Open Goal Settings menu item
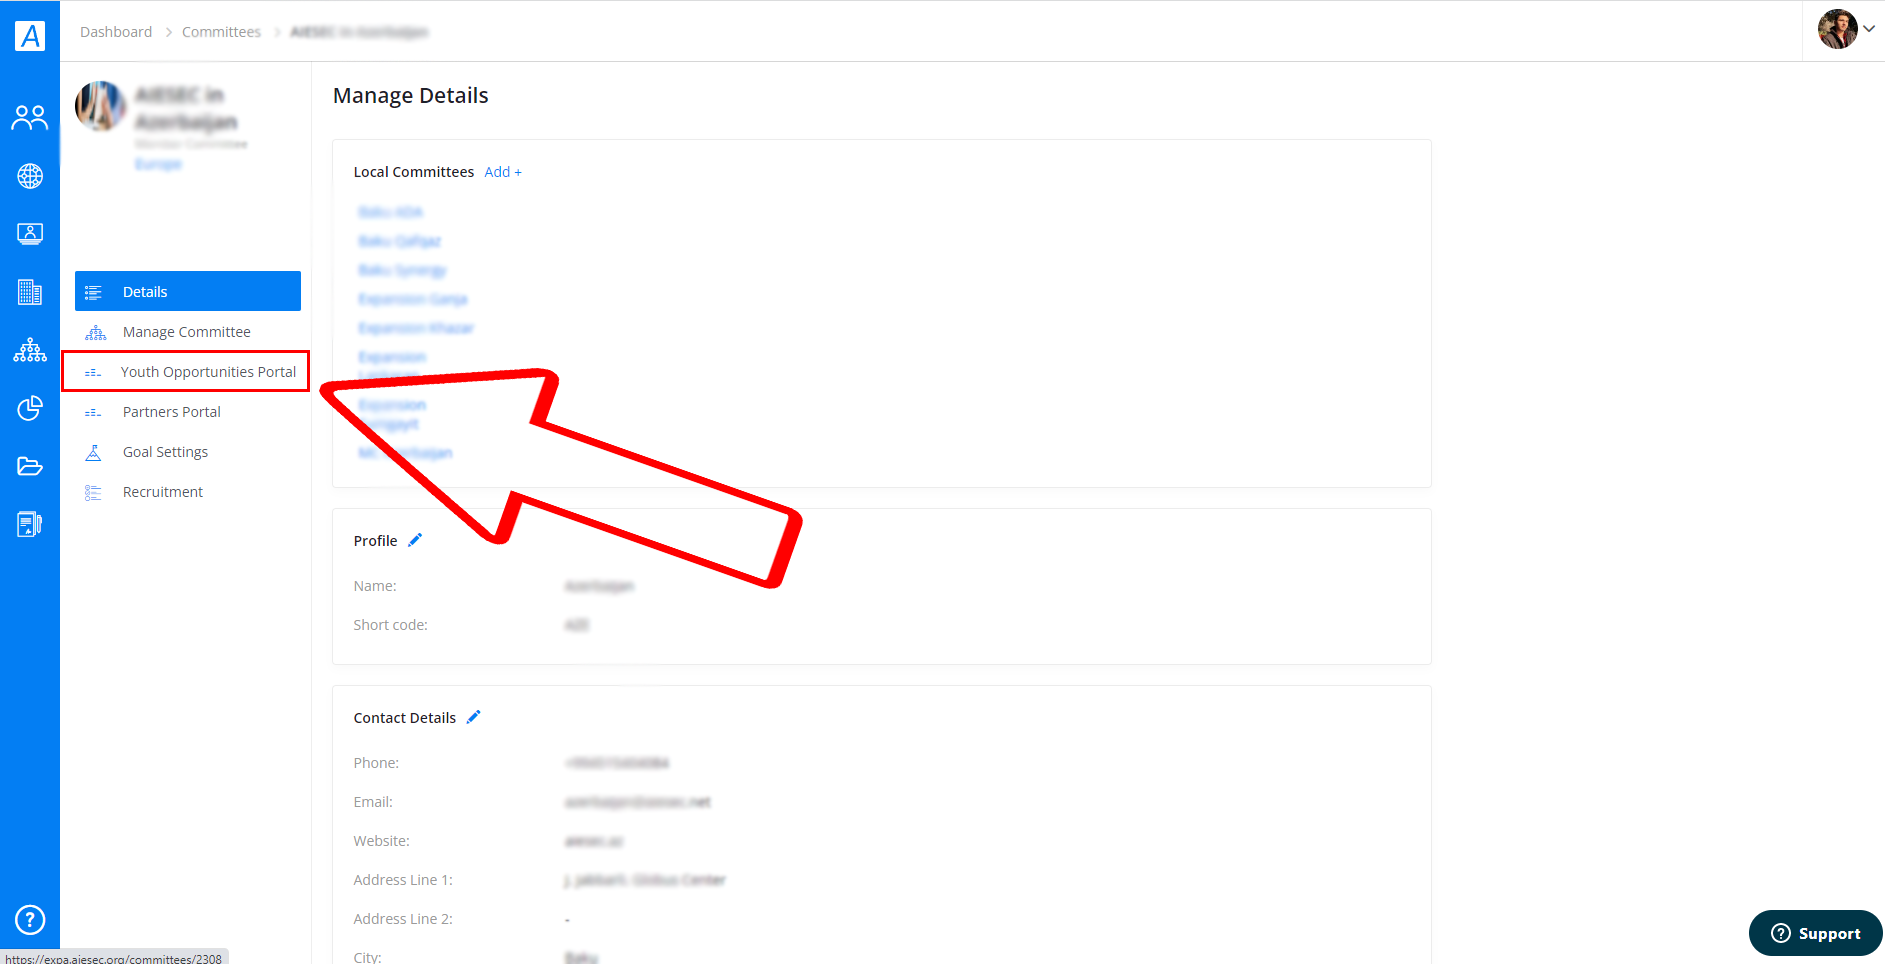This screenshot has height=964, width=1885. [x=188, y=452]
